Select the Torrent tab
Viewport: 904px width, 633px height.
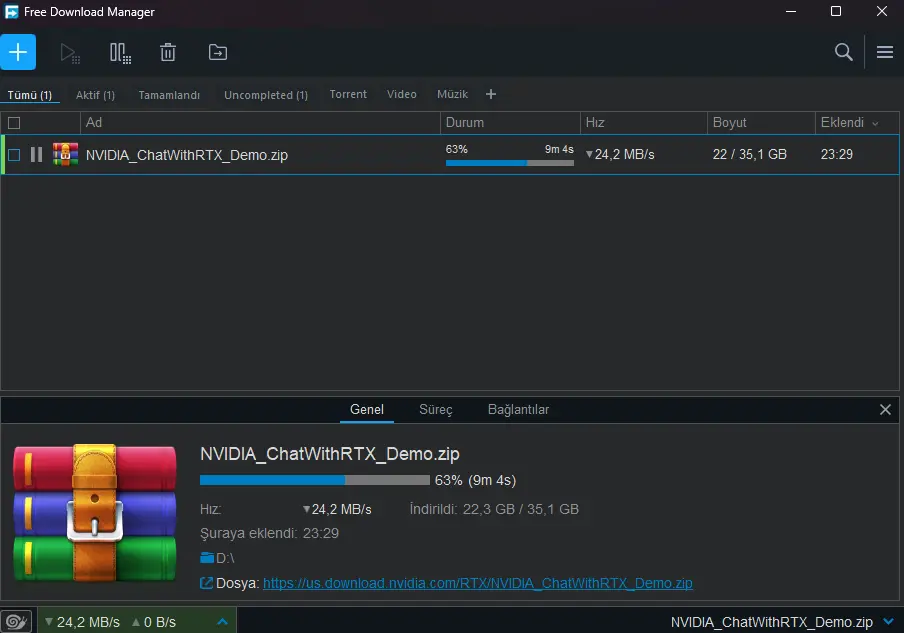click(348, 95)
